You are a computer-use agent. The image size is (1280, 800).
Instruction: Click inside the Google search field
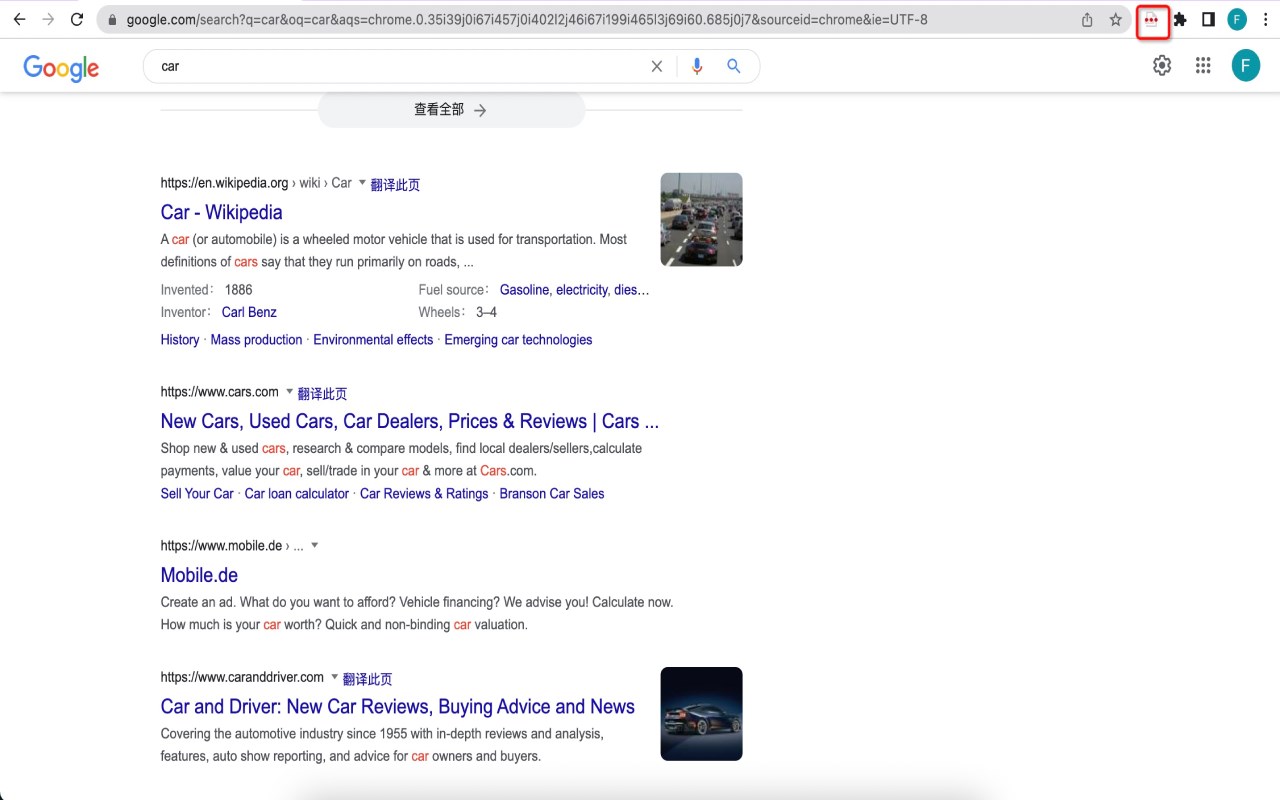click(400, 66)
